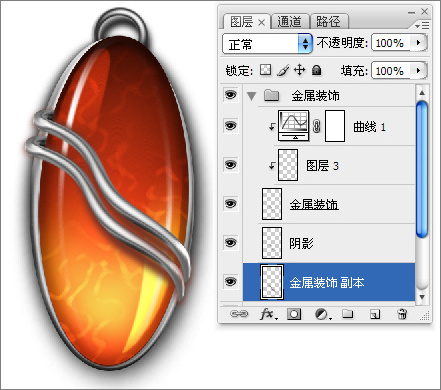Open the fx layer style menu
Image resolution: width=441 pixels, height=390 pixels.
point(268,314)
